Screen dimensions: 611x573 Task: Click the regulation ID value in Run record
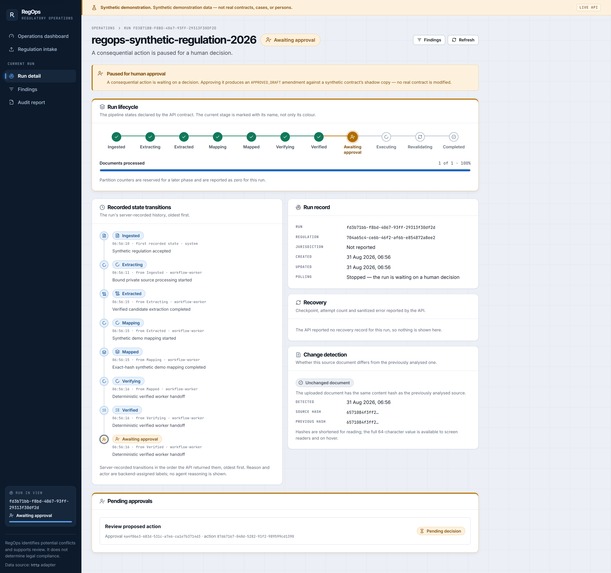(x=390, y=237)
